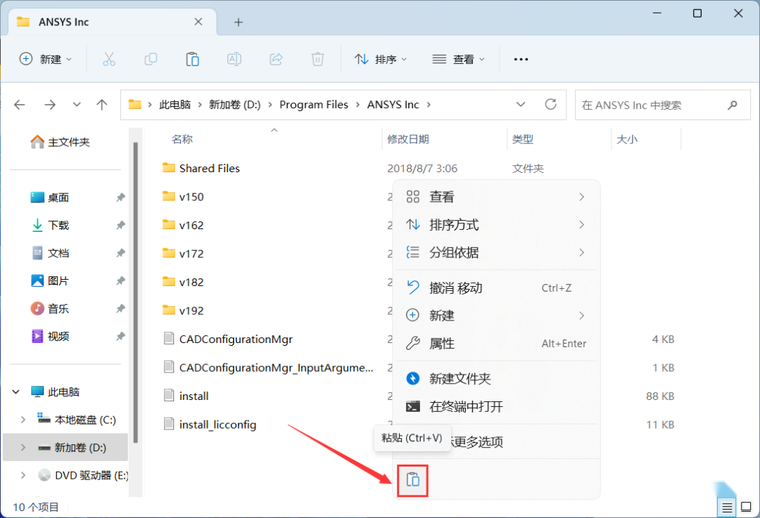760x518 pixels.
Task: Open 视频 in the sidebar
Action: click(50, 336)
